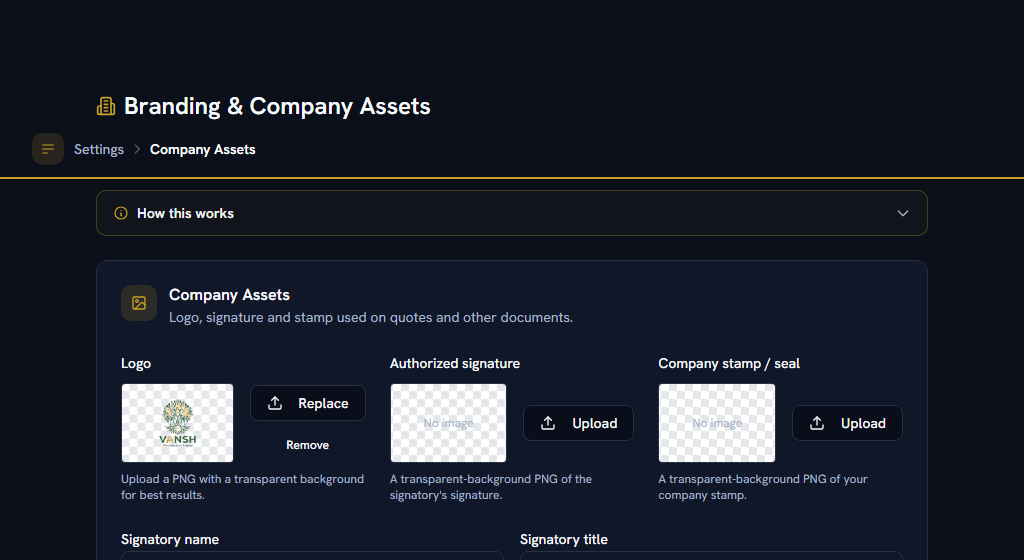
Task: Click the 'Upload a PNG with a transparent background' hint
Action: [x=242, y=487]
